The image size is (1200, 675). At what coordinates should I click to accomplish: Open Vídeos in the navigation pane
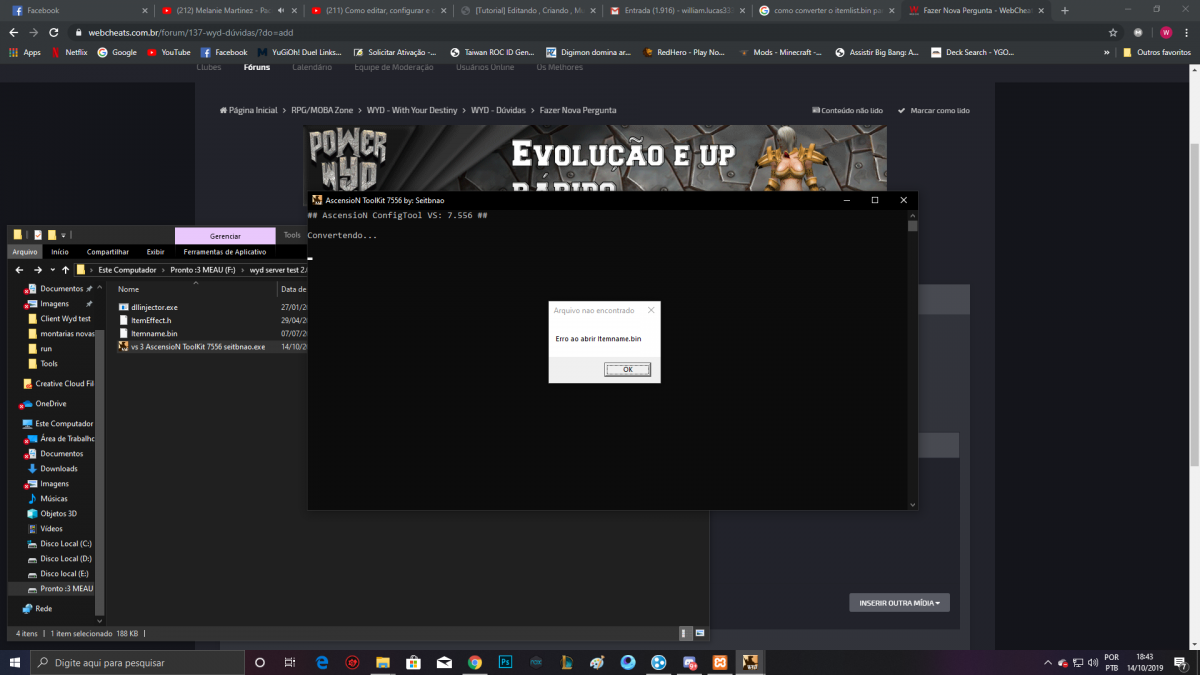click(x=51, y=529)
